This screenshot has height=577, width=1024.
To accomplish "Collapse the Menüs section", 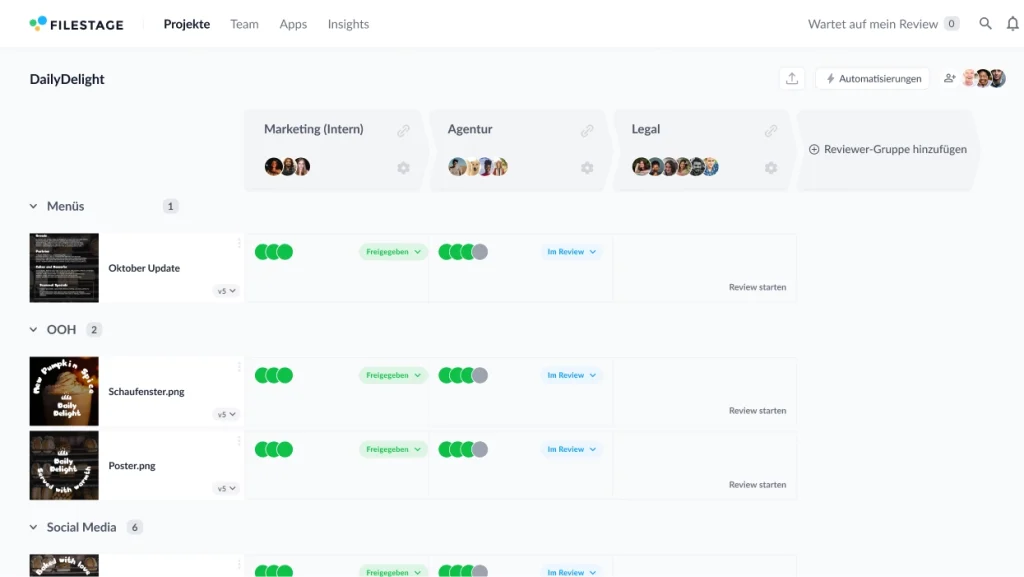I will (31, 206).
